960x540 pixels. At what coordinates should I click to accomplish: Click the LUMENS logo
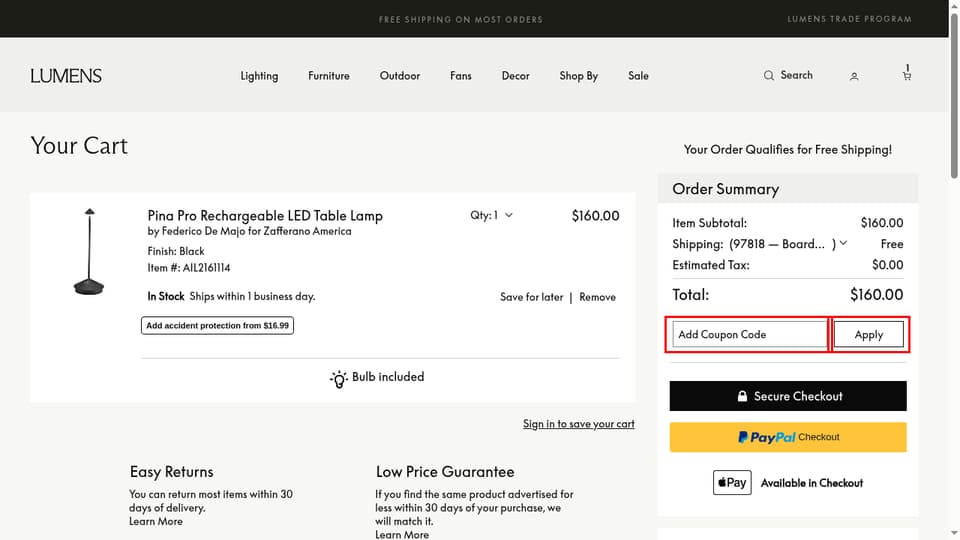pos(66,76)
